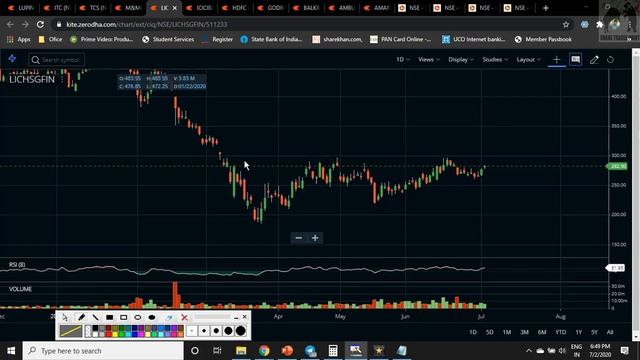The image size is (640, 360).
Task: Set bottom range to 1M
Action: click(507, 332)
